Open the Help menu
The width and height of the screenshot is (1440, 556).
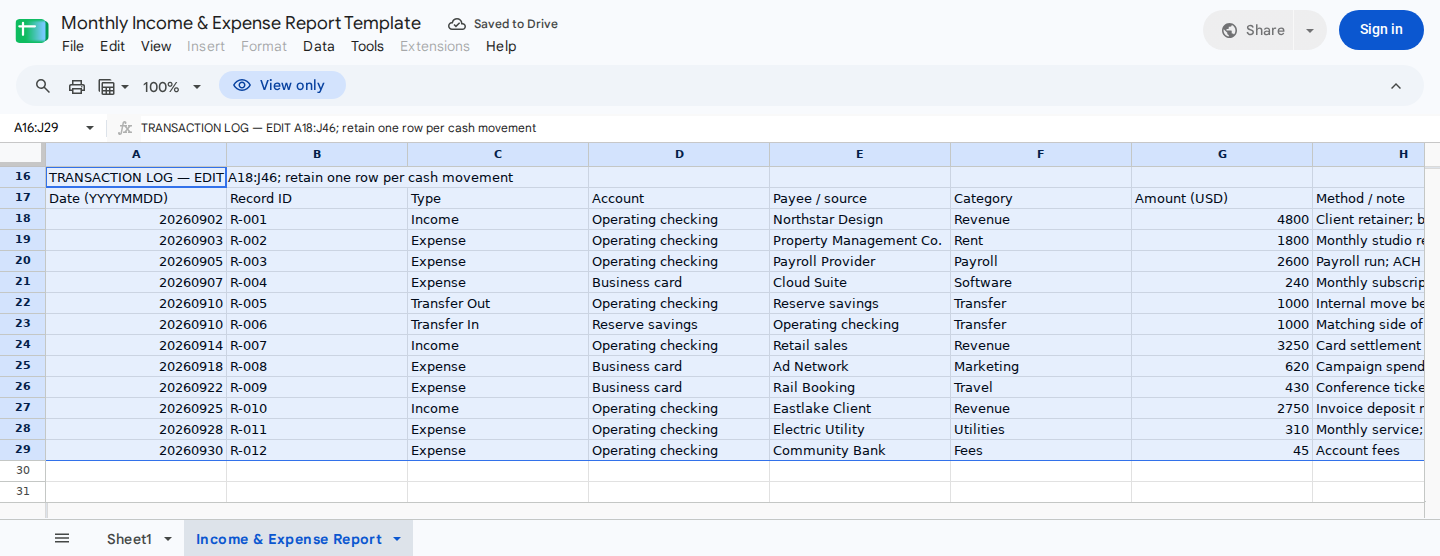click(x=501, y=46)
